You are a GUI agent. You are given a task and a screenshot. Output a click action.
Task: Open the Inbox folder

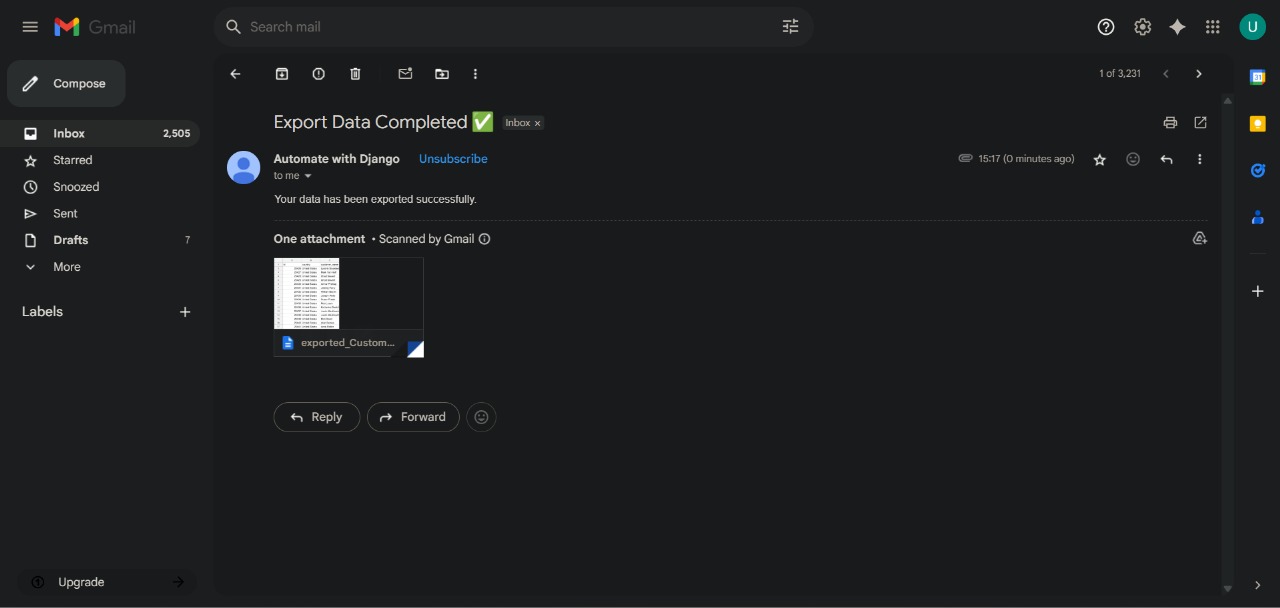[x=100, y=133]
